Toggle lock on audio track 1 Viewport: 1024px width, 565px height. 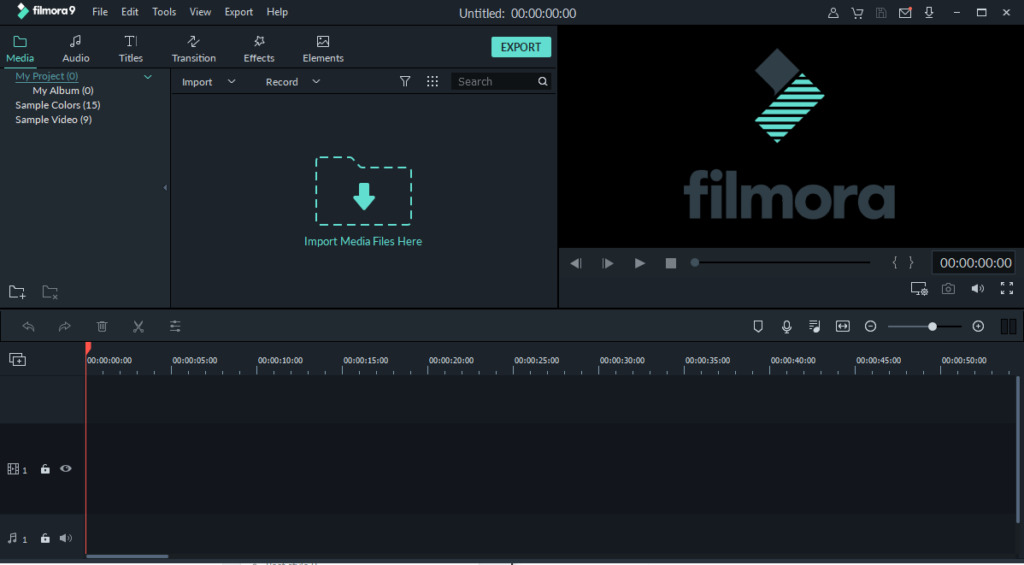pos(45,538)
